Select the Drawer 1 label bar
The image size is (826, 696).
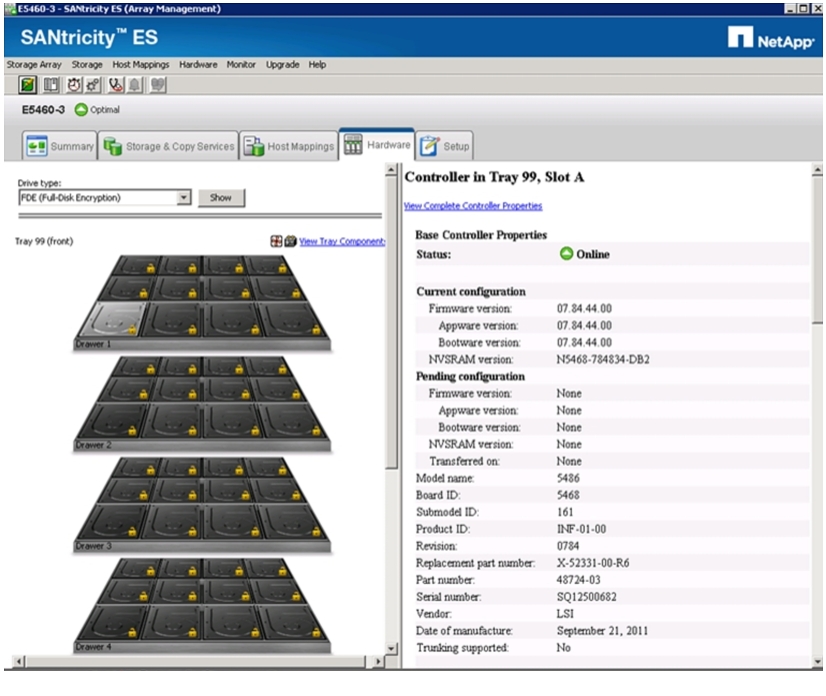pos(202,345)
